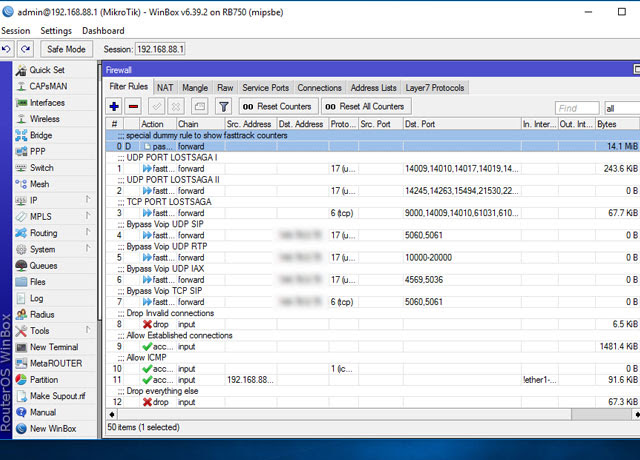
Task: Click the filter funnel icon
Action: 224,107
